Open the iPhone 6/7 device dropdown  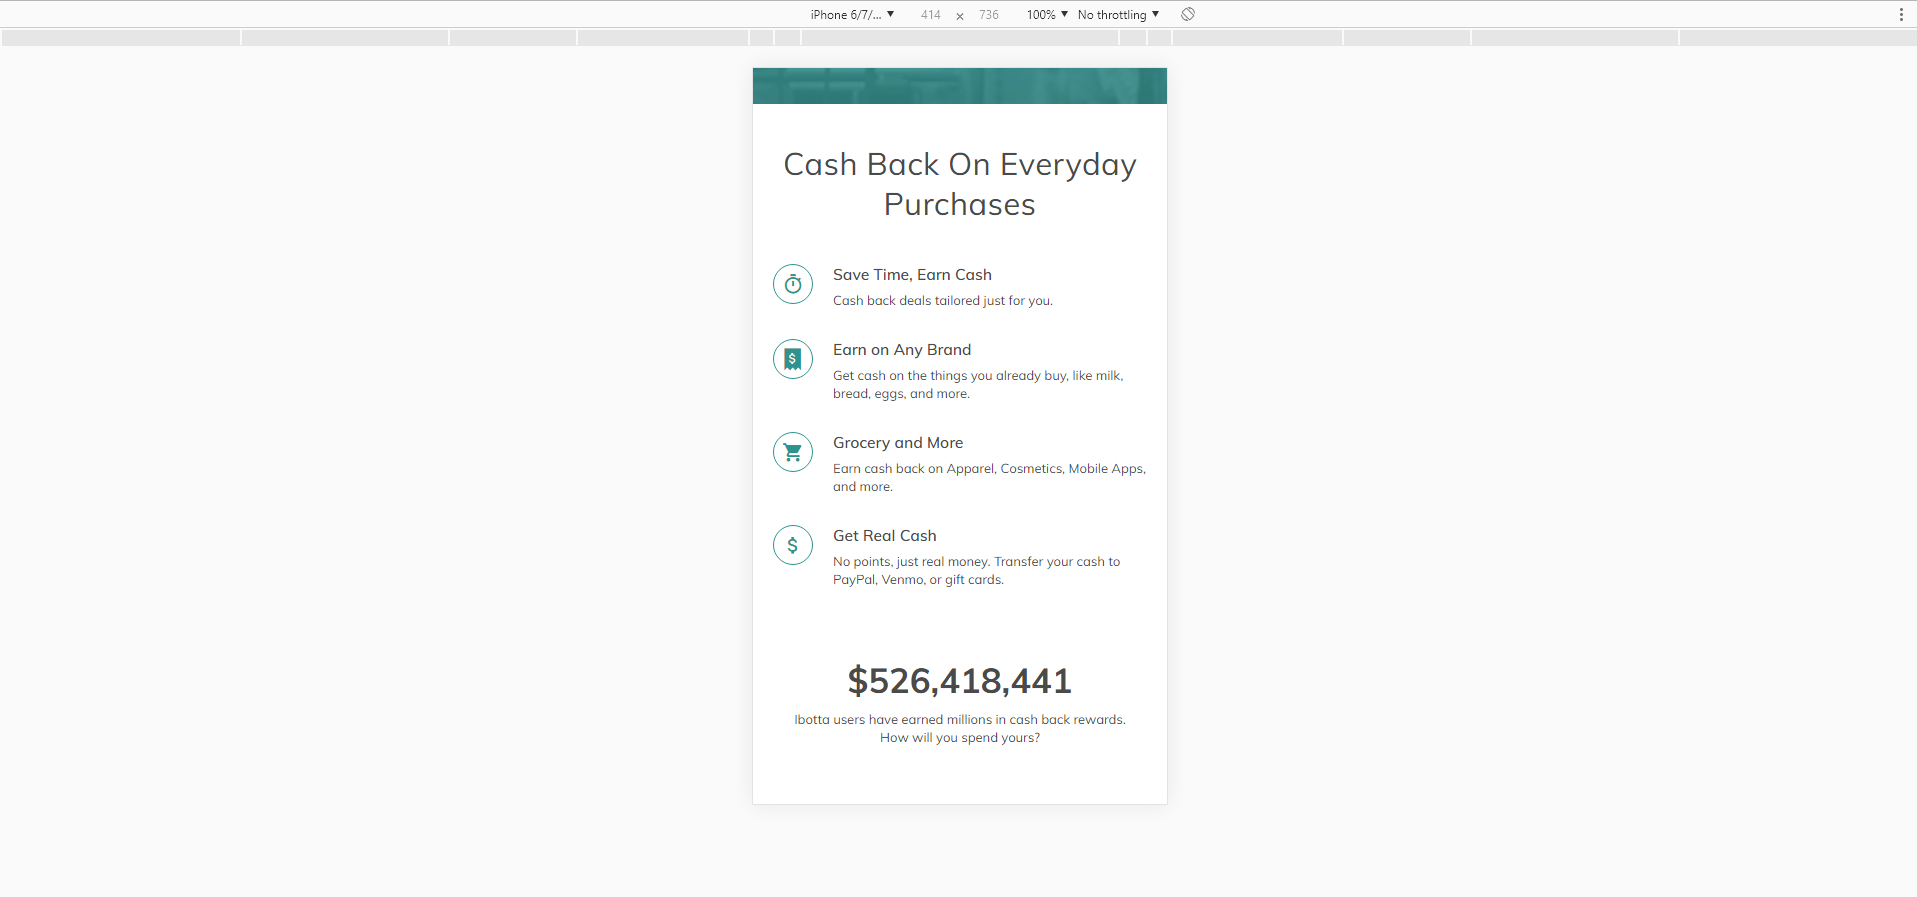coord(852,14)
